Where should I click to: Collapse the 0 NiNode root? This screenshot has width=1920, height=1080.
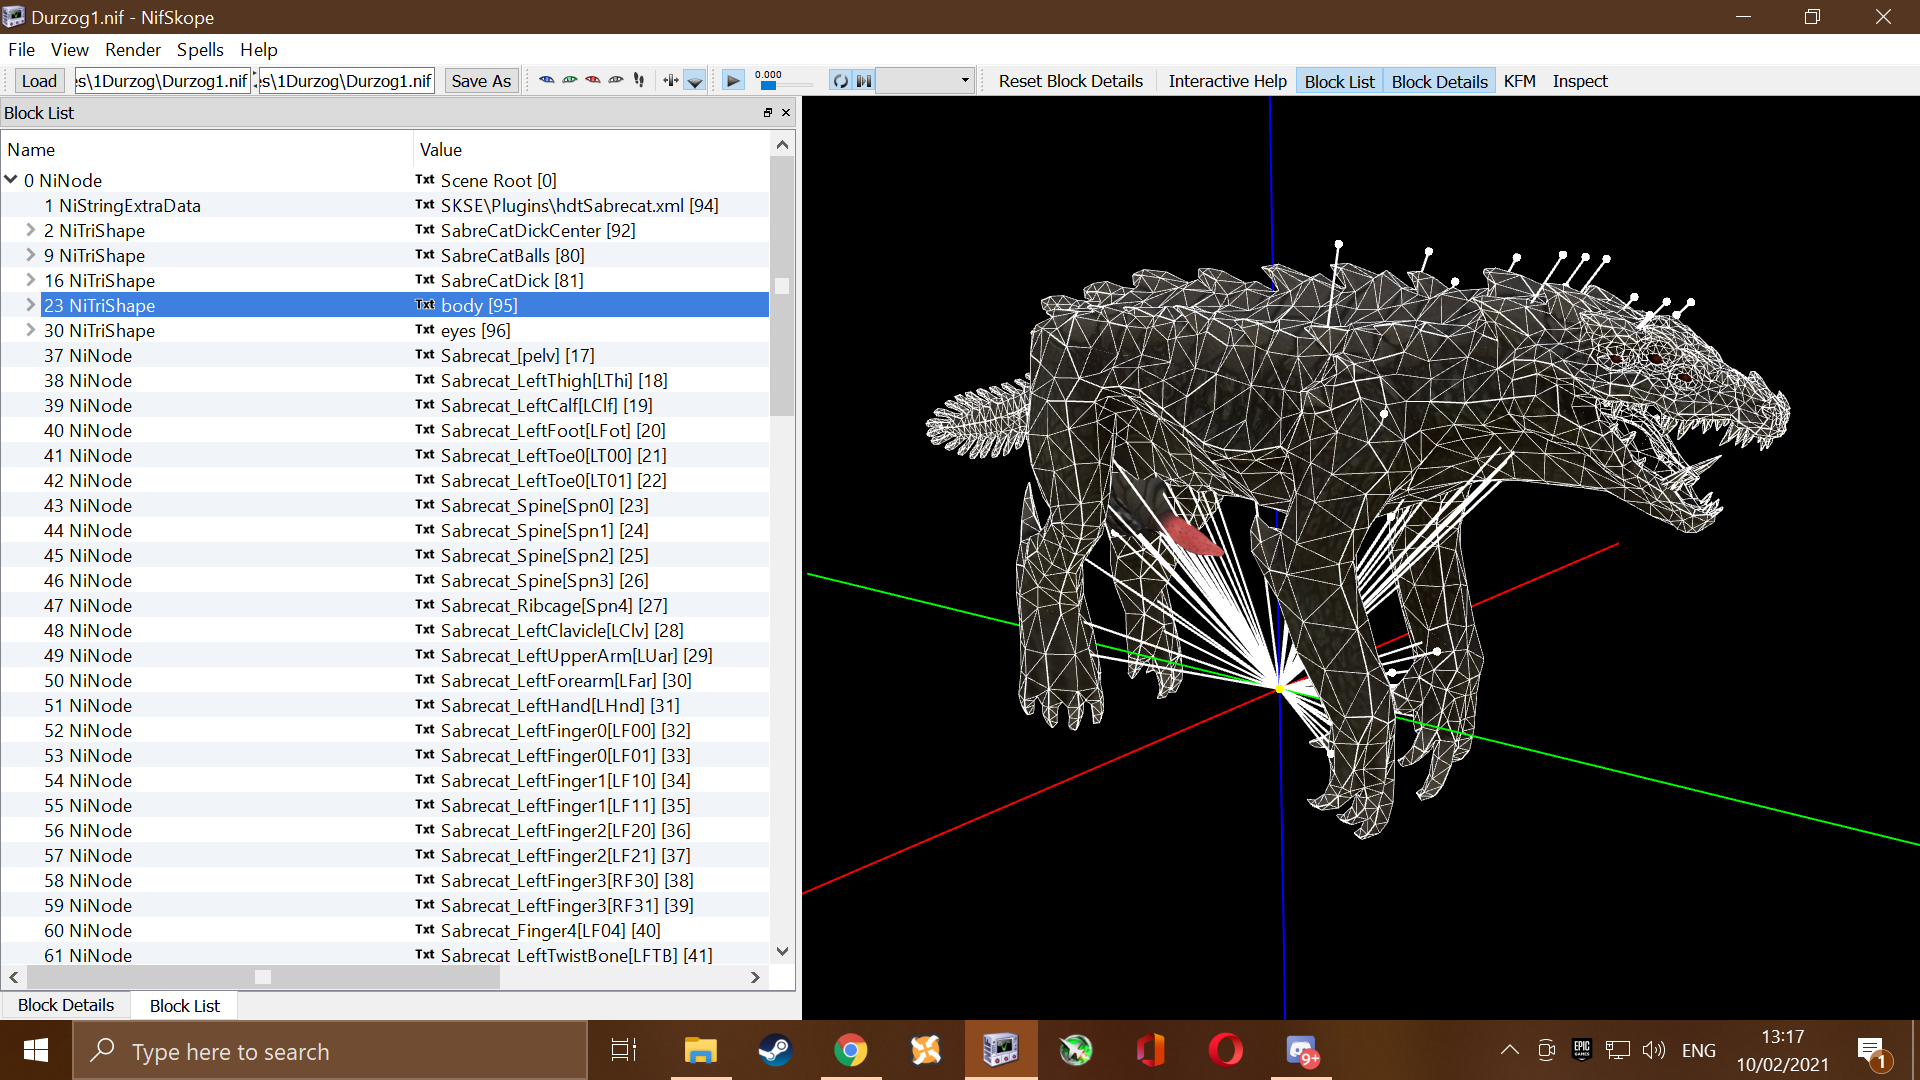pyautogui.click(x=11, y=180)
